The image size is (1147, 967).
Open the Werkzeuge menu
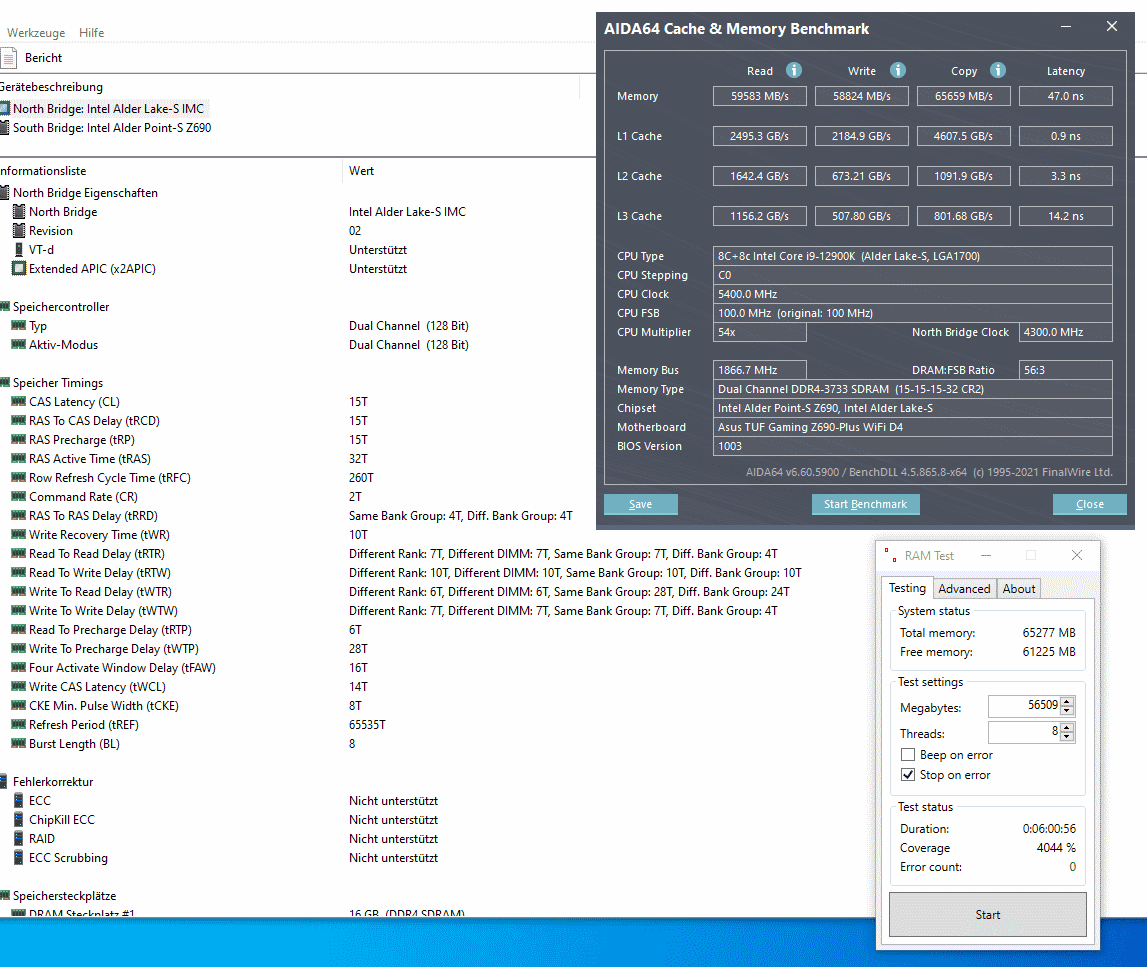coord(36,33)
